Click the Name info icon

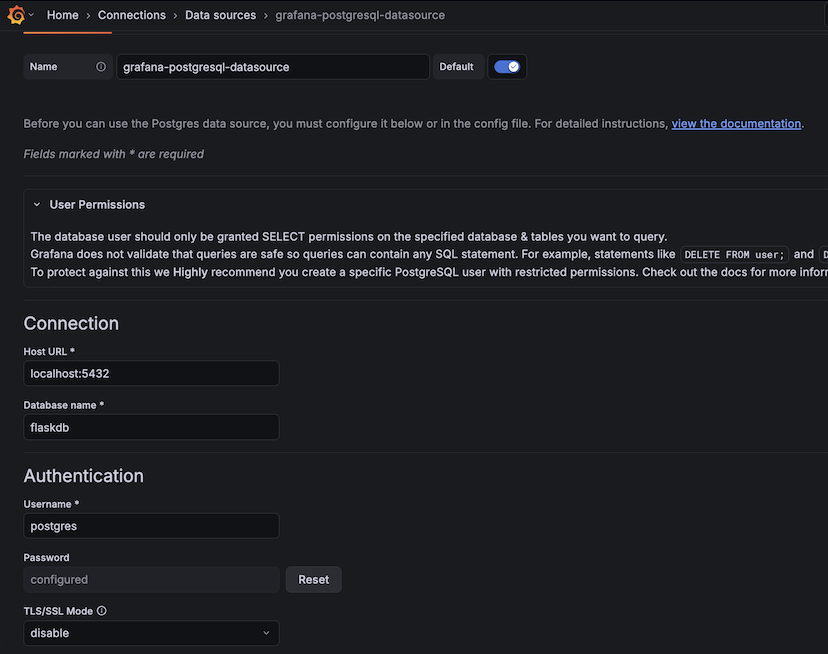[101, 67]
